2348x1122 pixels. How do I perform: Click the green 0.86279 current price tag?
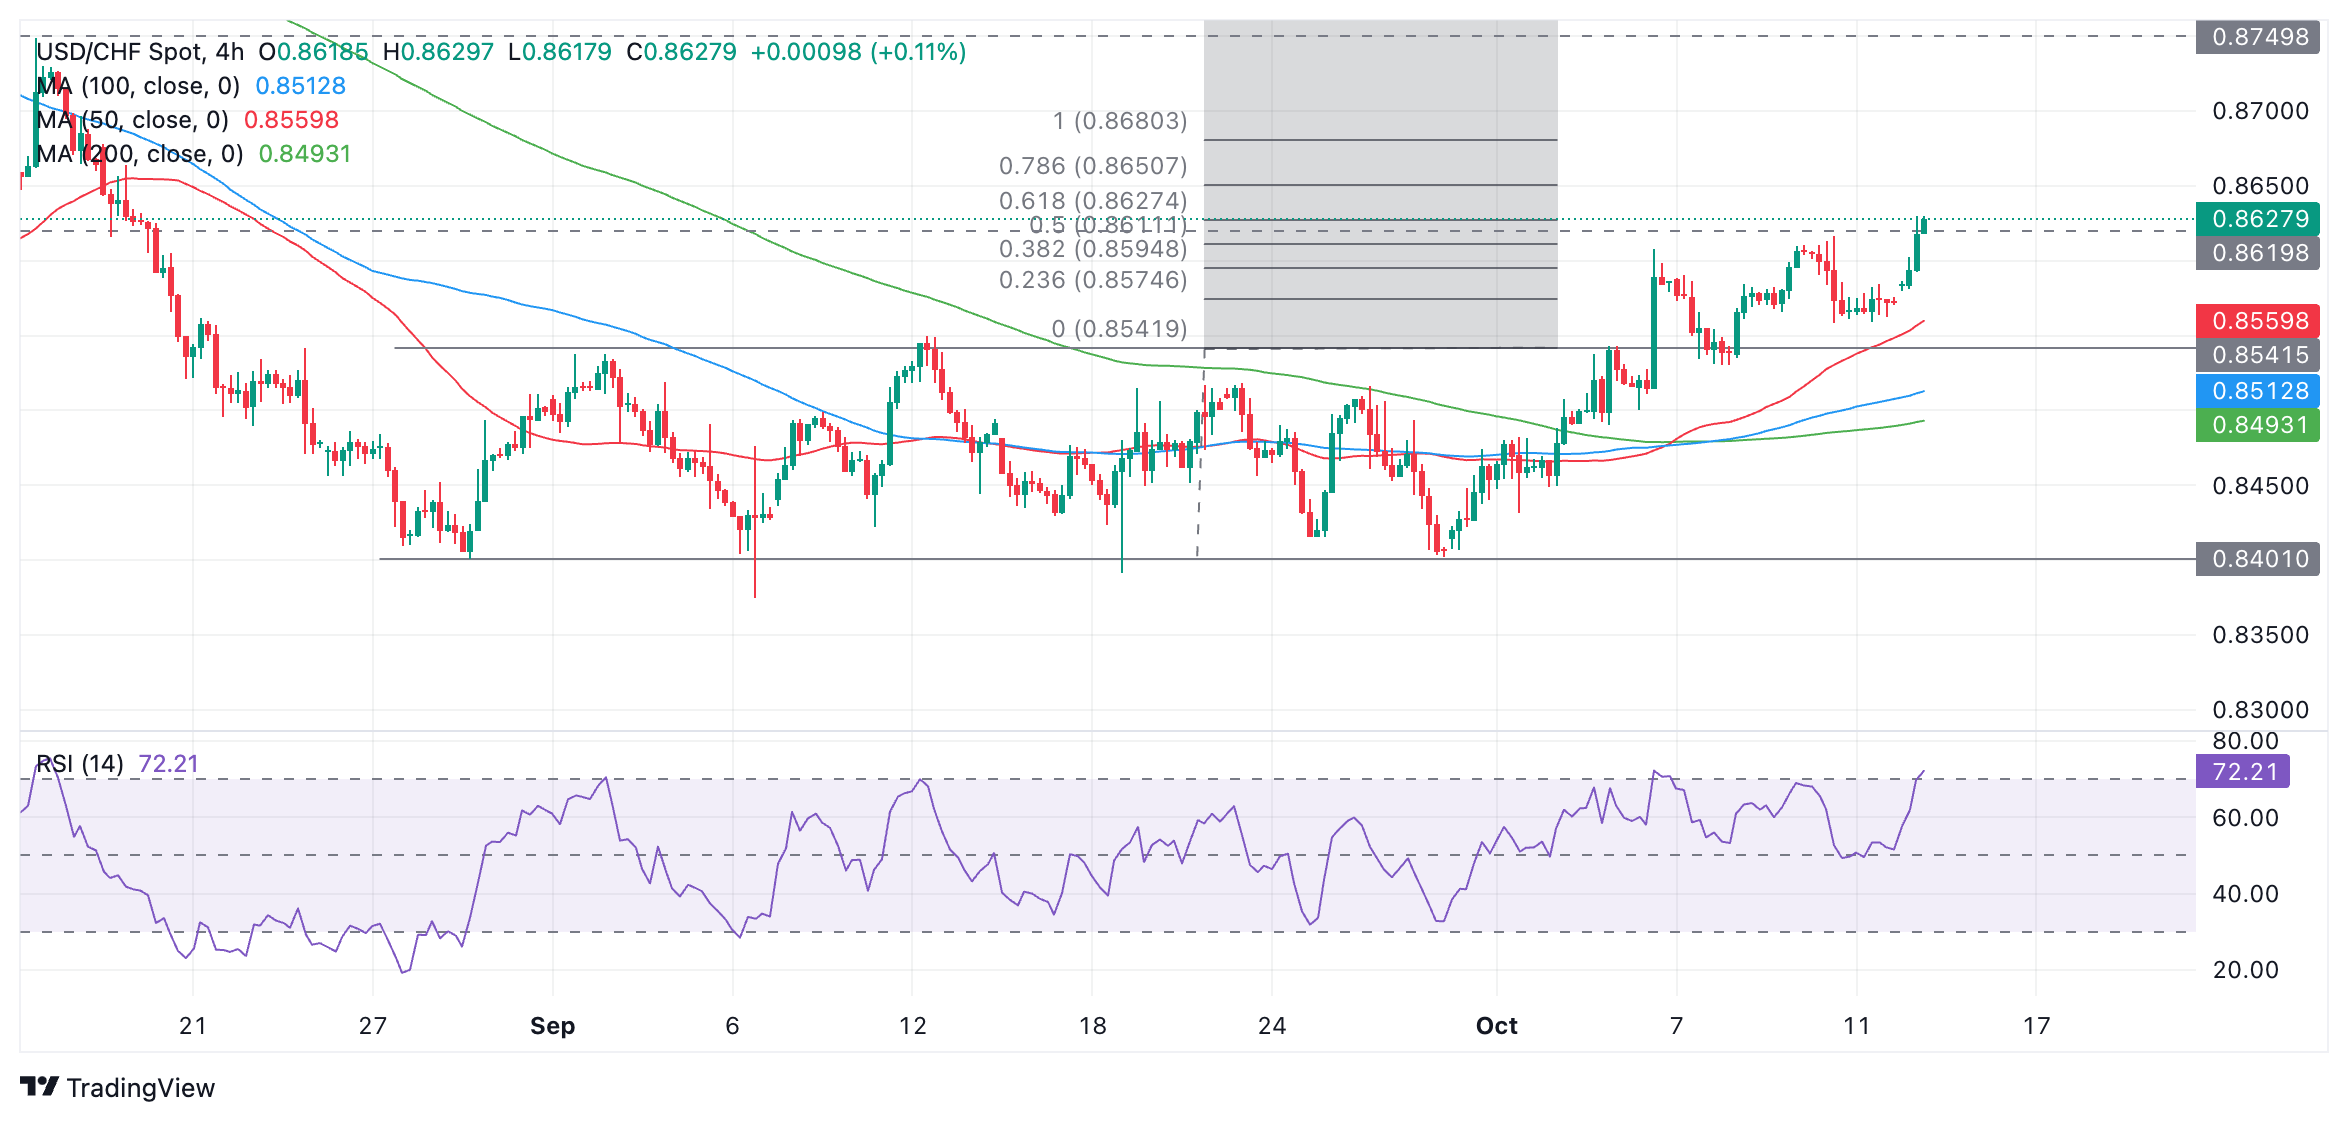coord(2258,219)
